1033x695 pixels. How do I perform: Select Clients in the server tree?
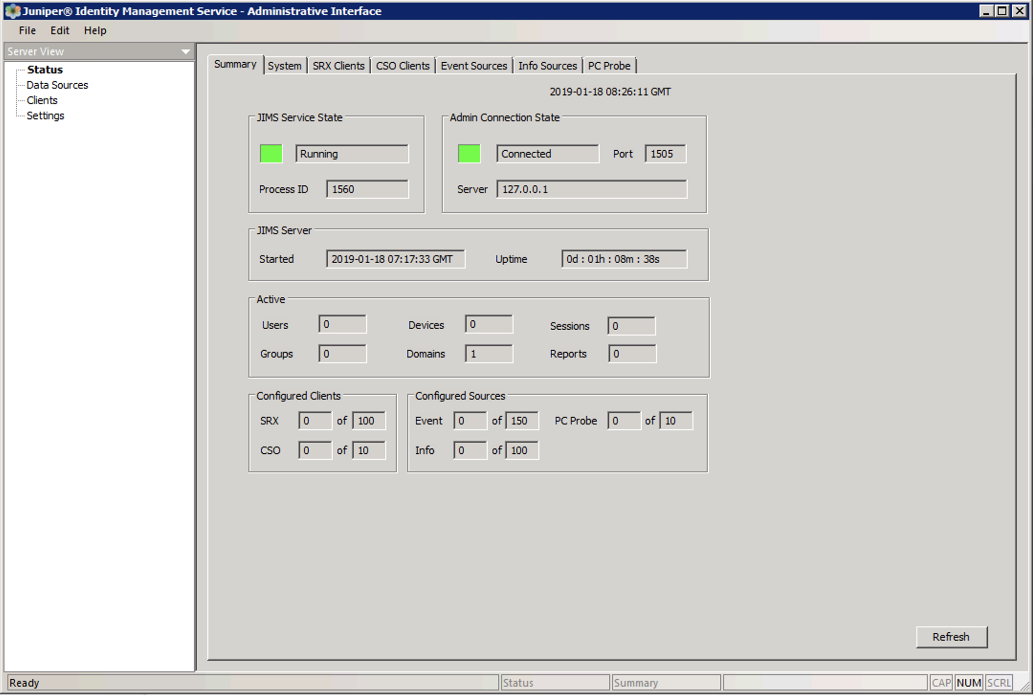(x=42, y=100)
